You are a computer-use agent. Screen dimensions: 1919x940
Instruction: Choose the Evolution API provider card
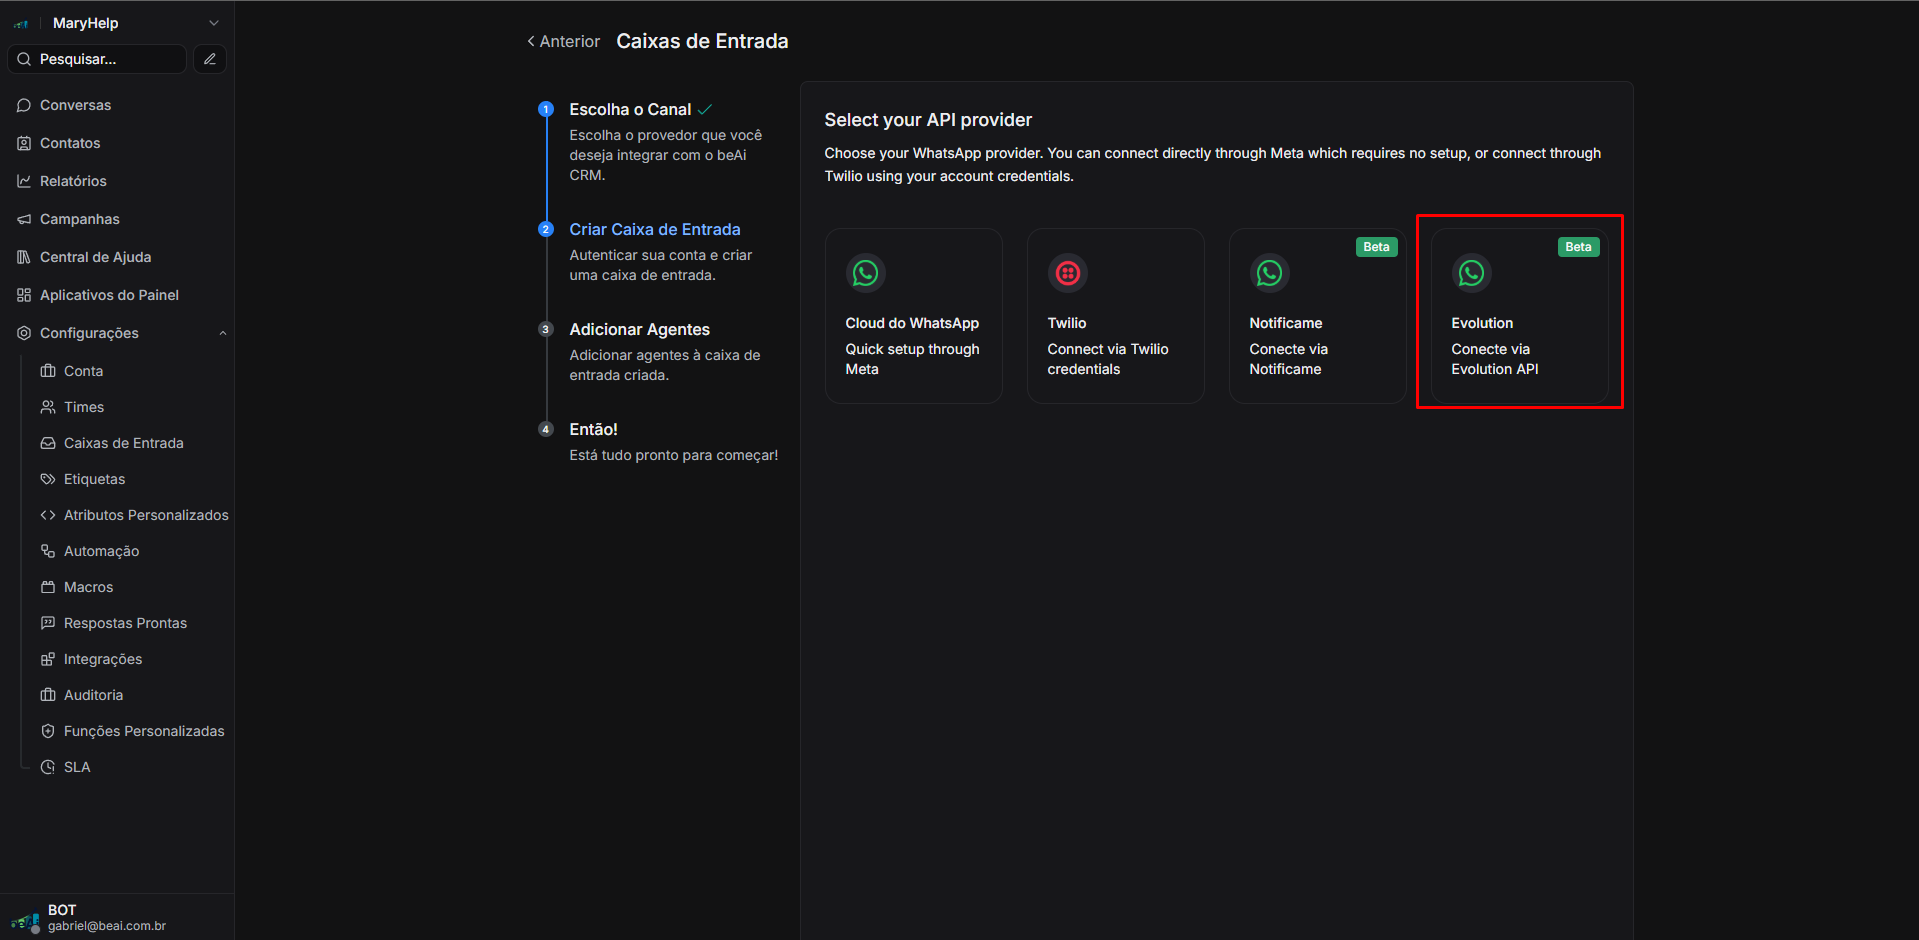(x=1518, y=316)
